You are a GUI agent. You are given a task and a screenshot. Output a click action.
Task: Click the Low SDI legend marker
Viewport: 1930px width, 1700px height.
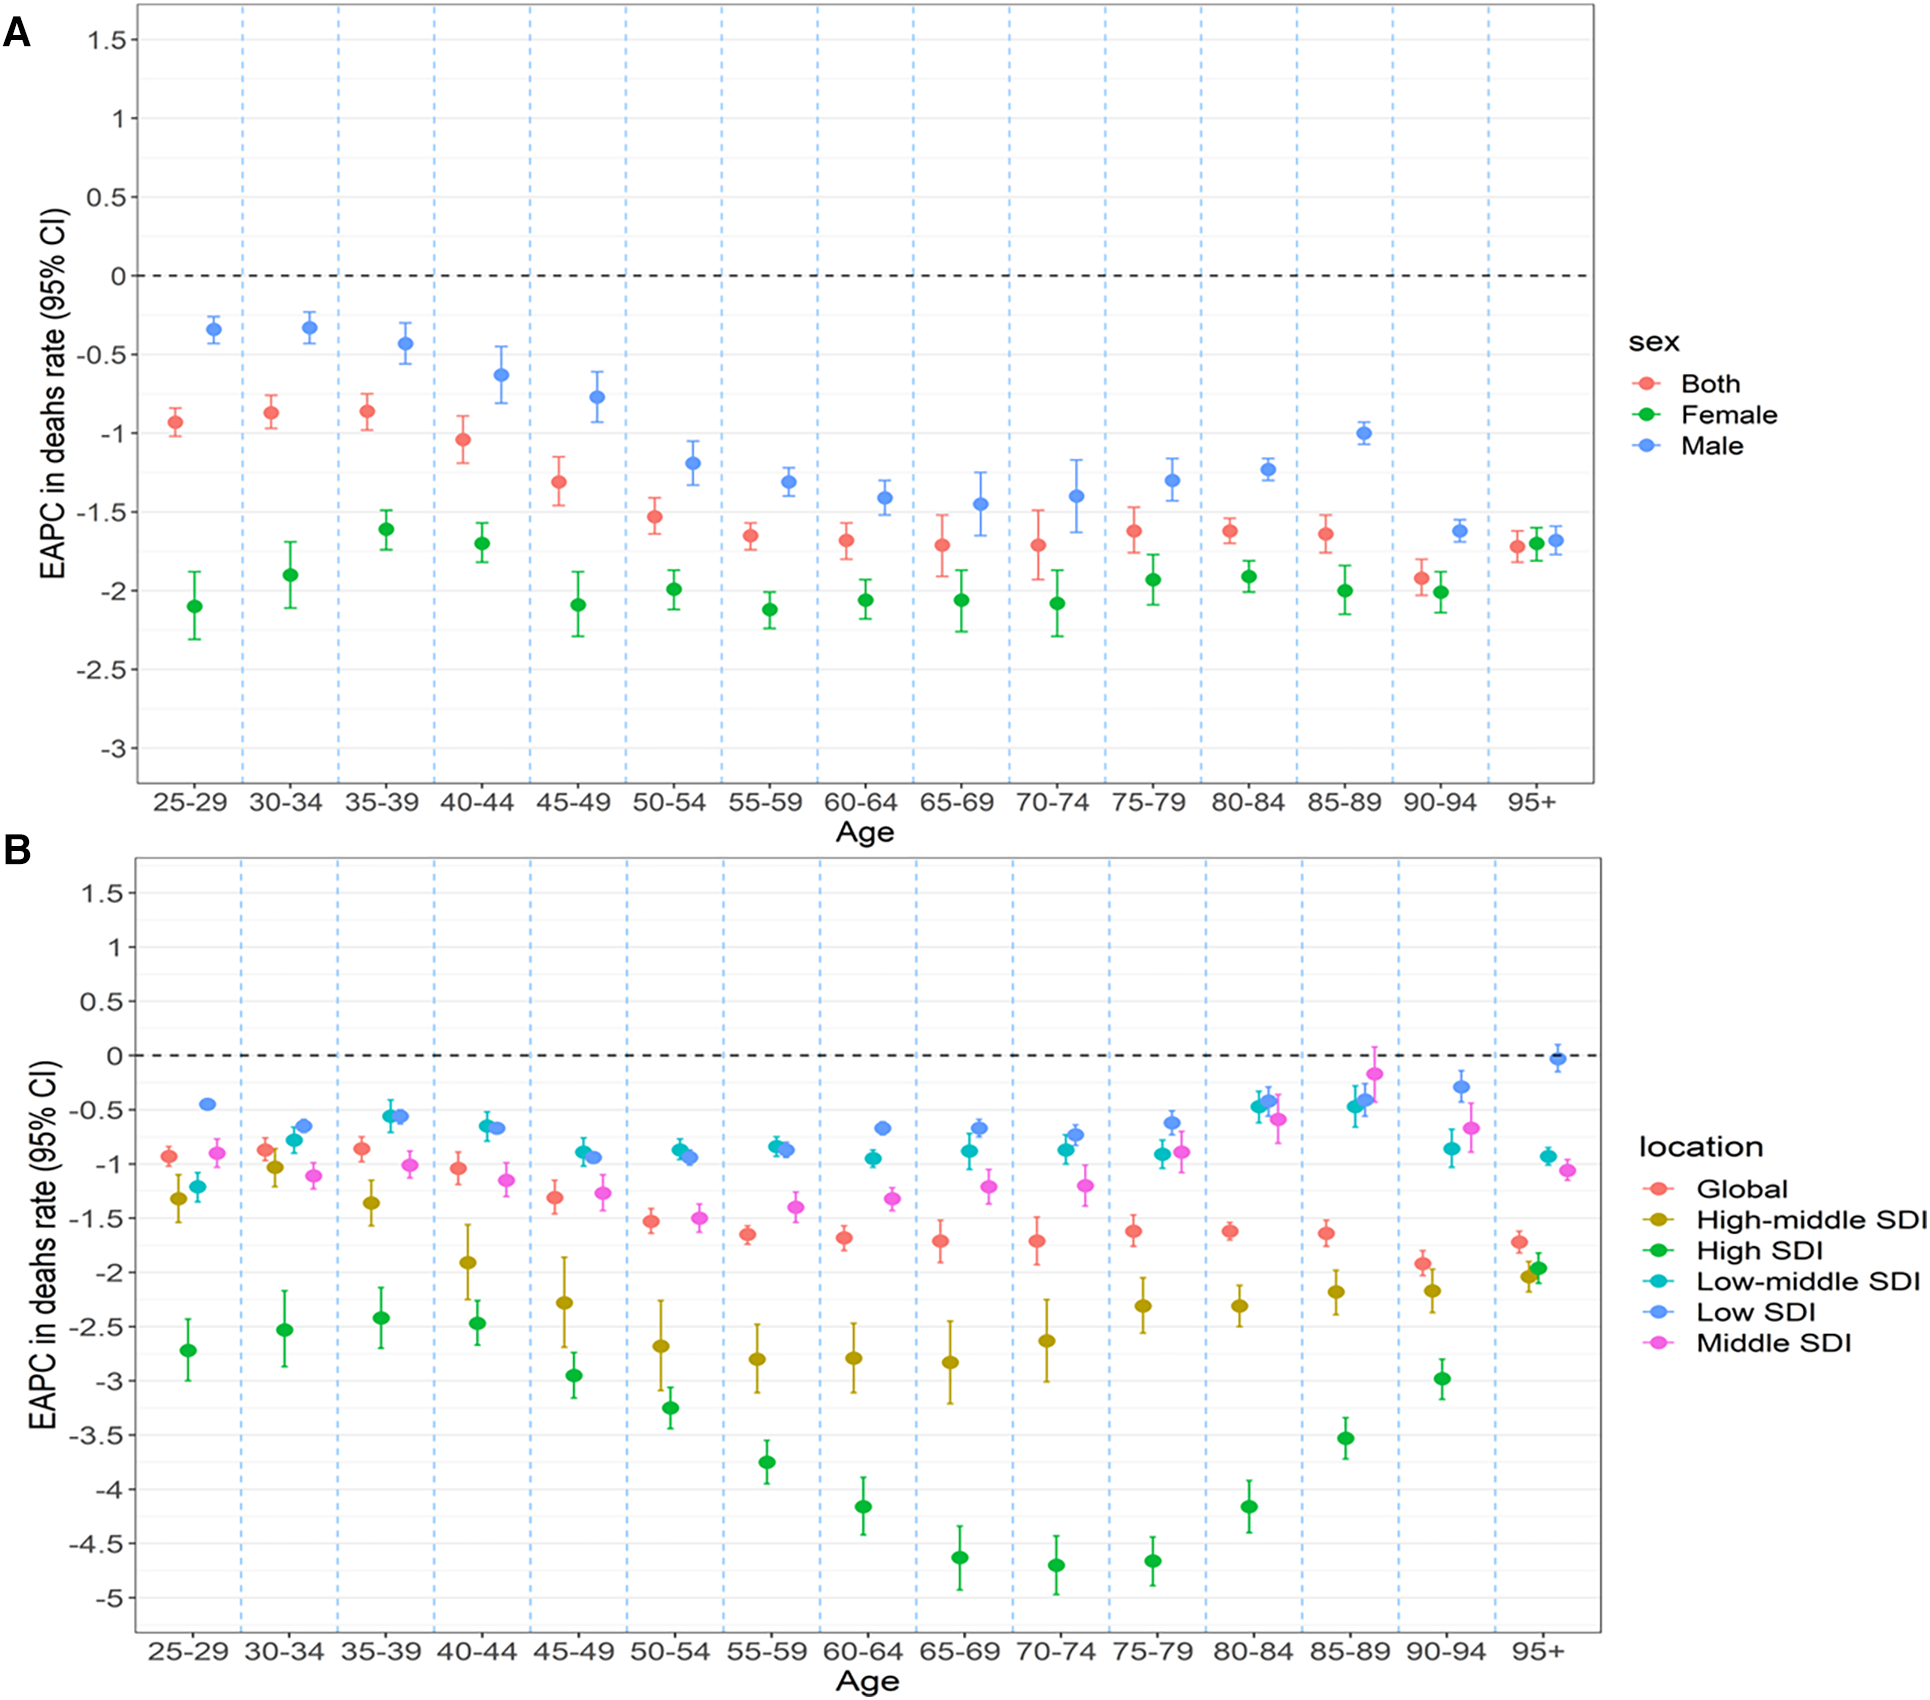pyautogui.click(x=1660, y=1312)
